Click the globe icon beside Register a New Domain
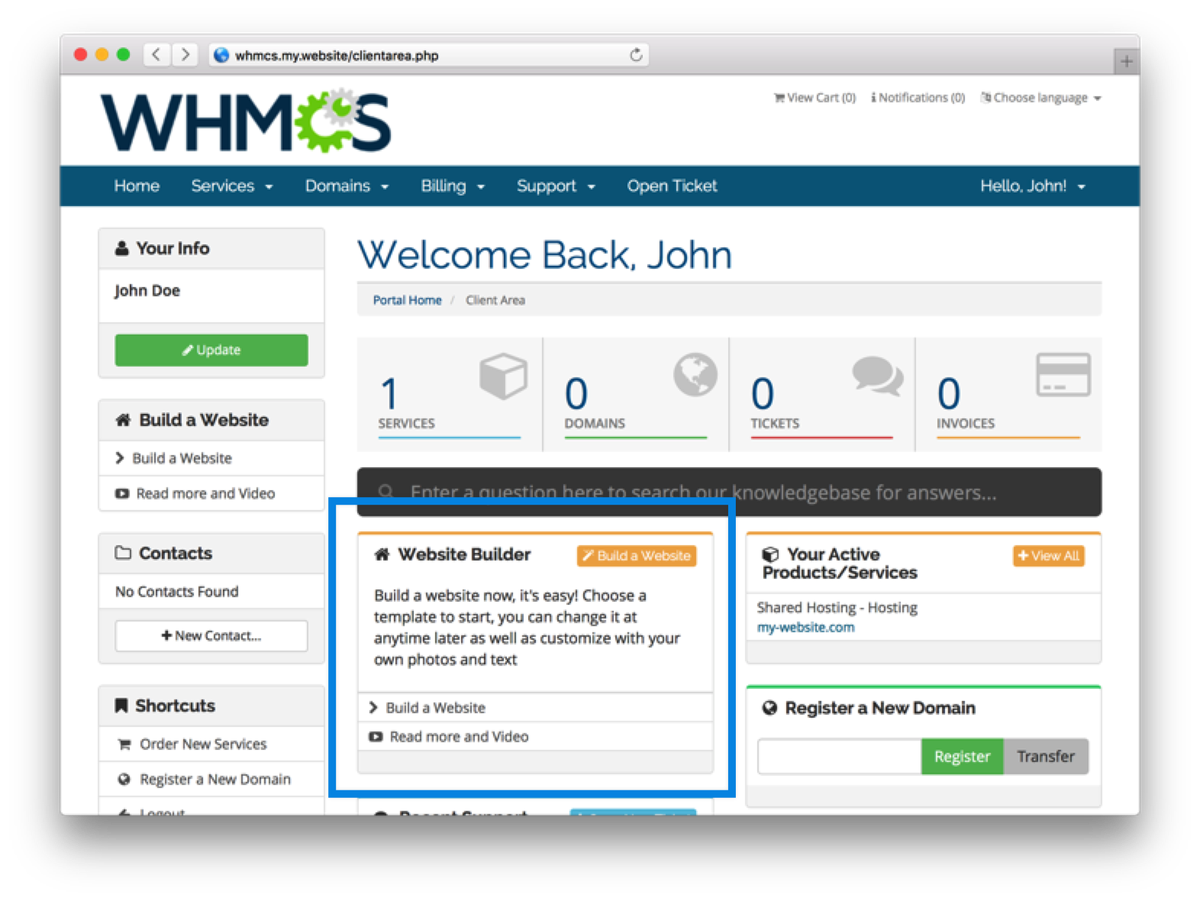The width and height of the screenshot is (1200, 901). tap(770, 708)
